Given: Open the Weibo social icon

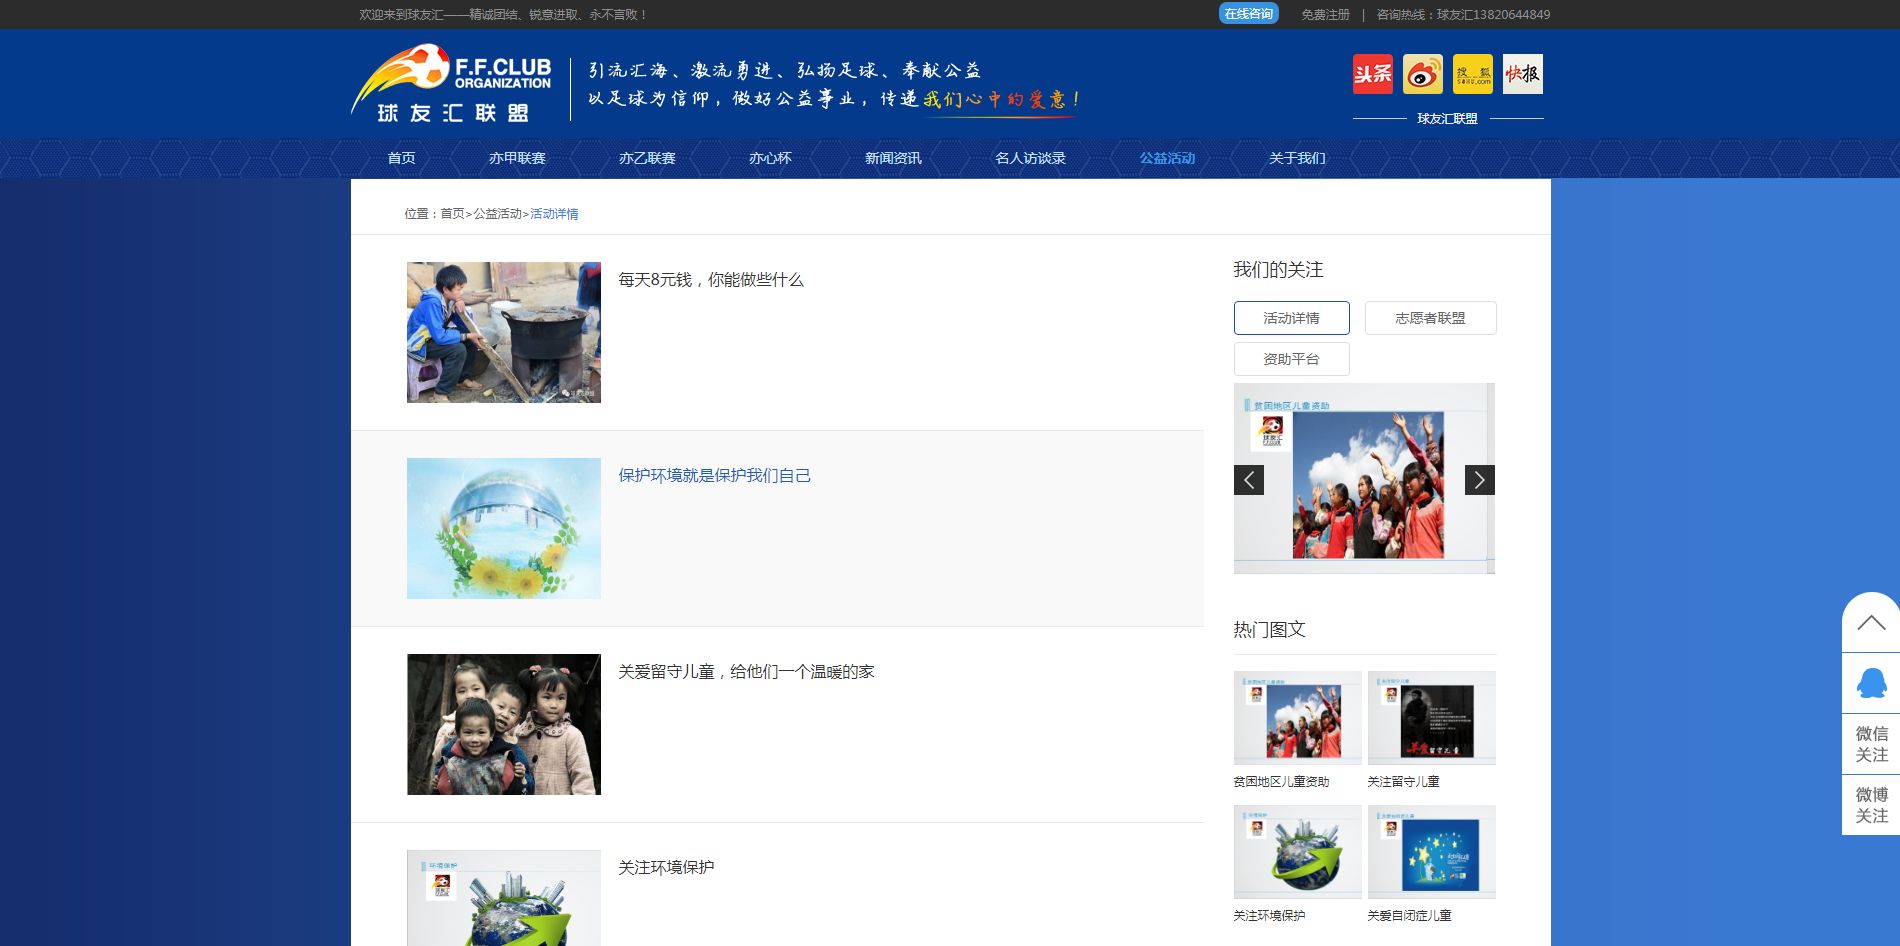Looking at the screenshot, I should pos(1422,74).
